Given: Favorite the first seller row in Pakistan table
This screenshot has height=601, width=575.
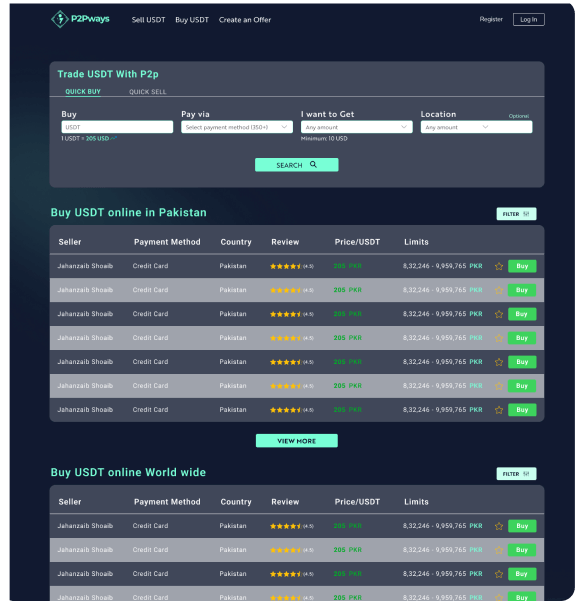Looking at the screenshot, I should [499, 266].
